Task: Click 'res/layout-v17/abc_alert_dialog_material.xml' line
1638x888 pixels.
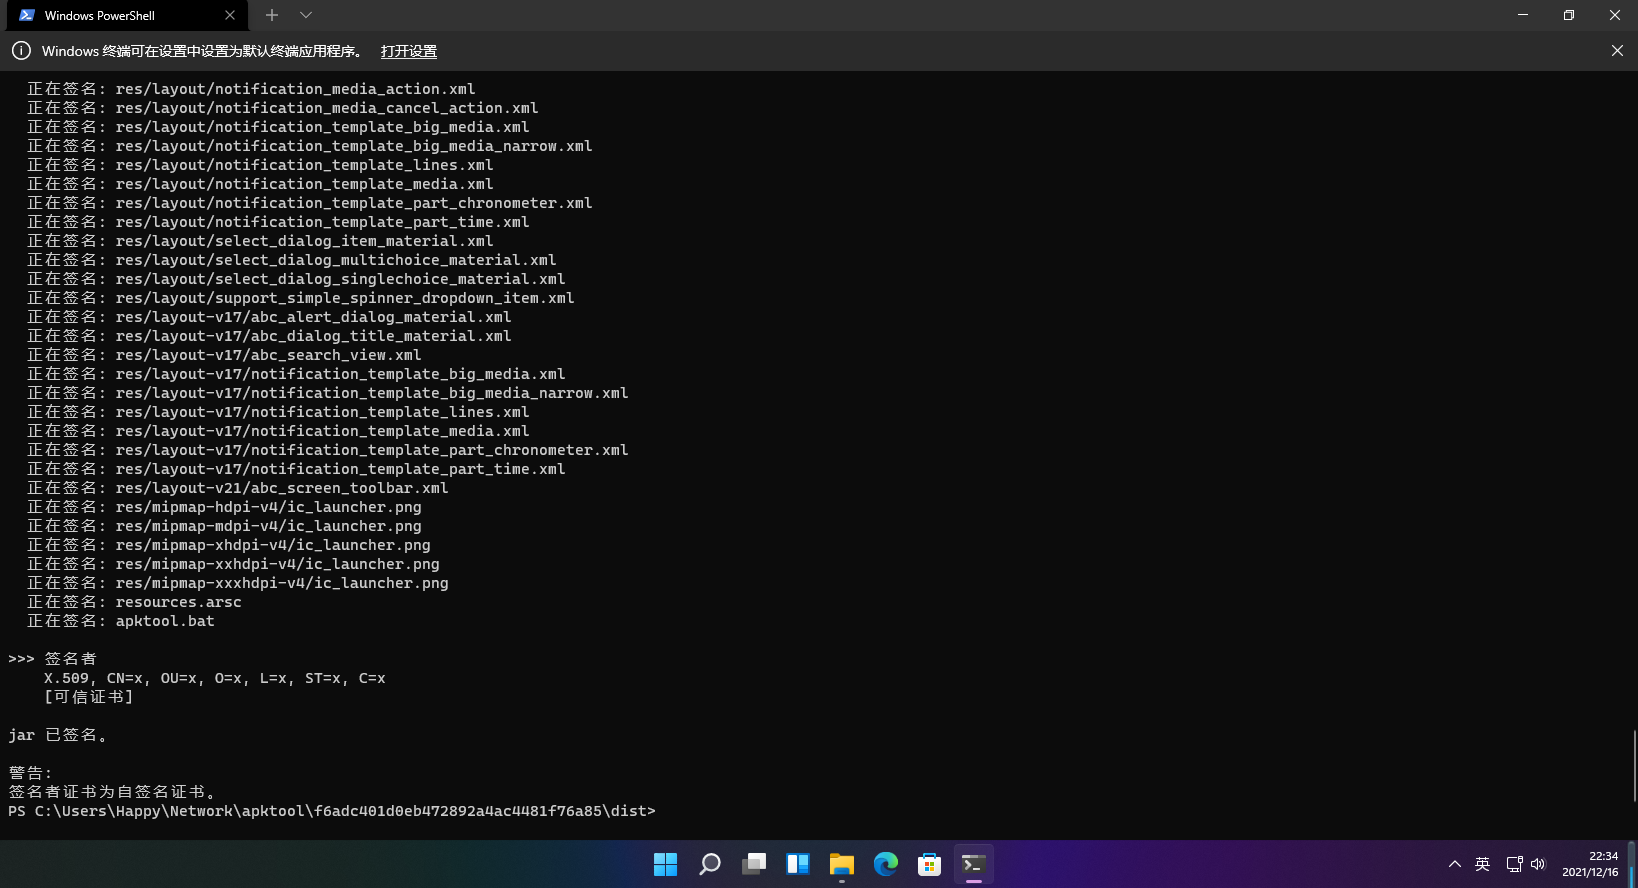Action: pos(270,317)
